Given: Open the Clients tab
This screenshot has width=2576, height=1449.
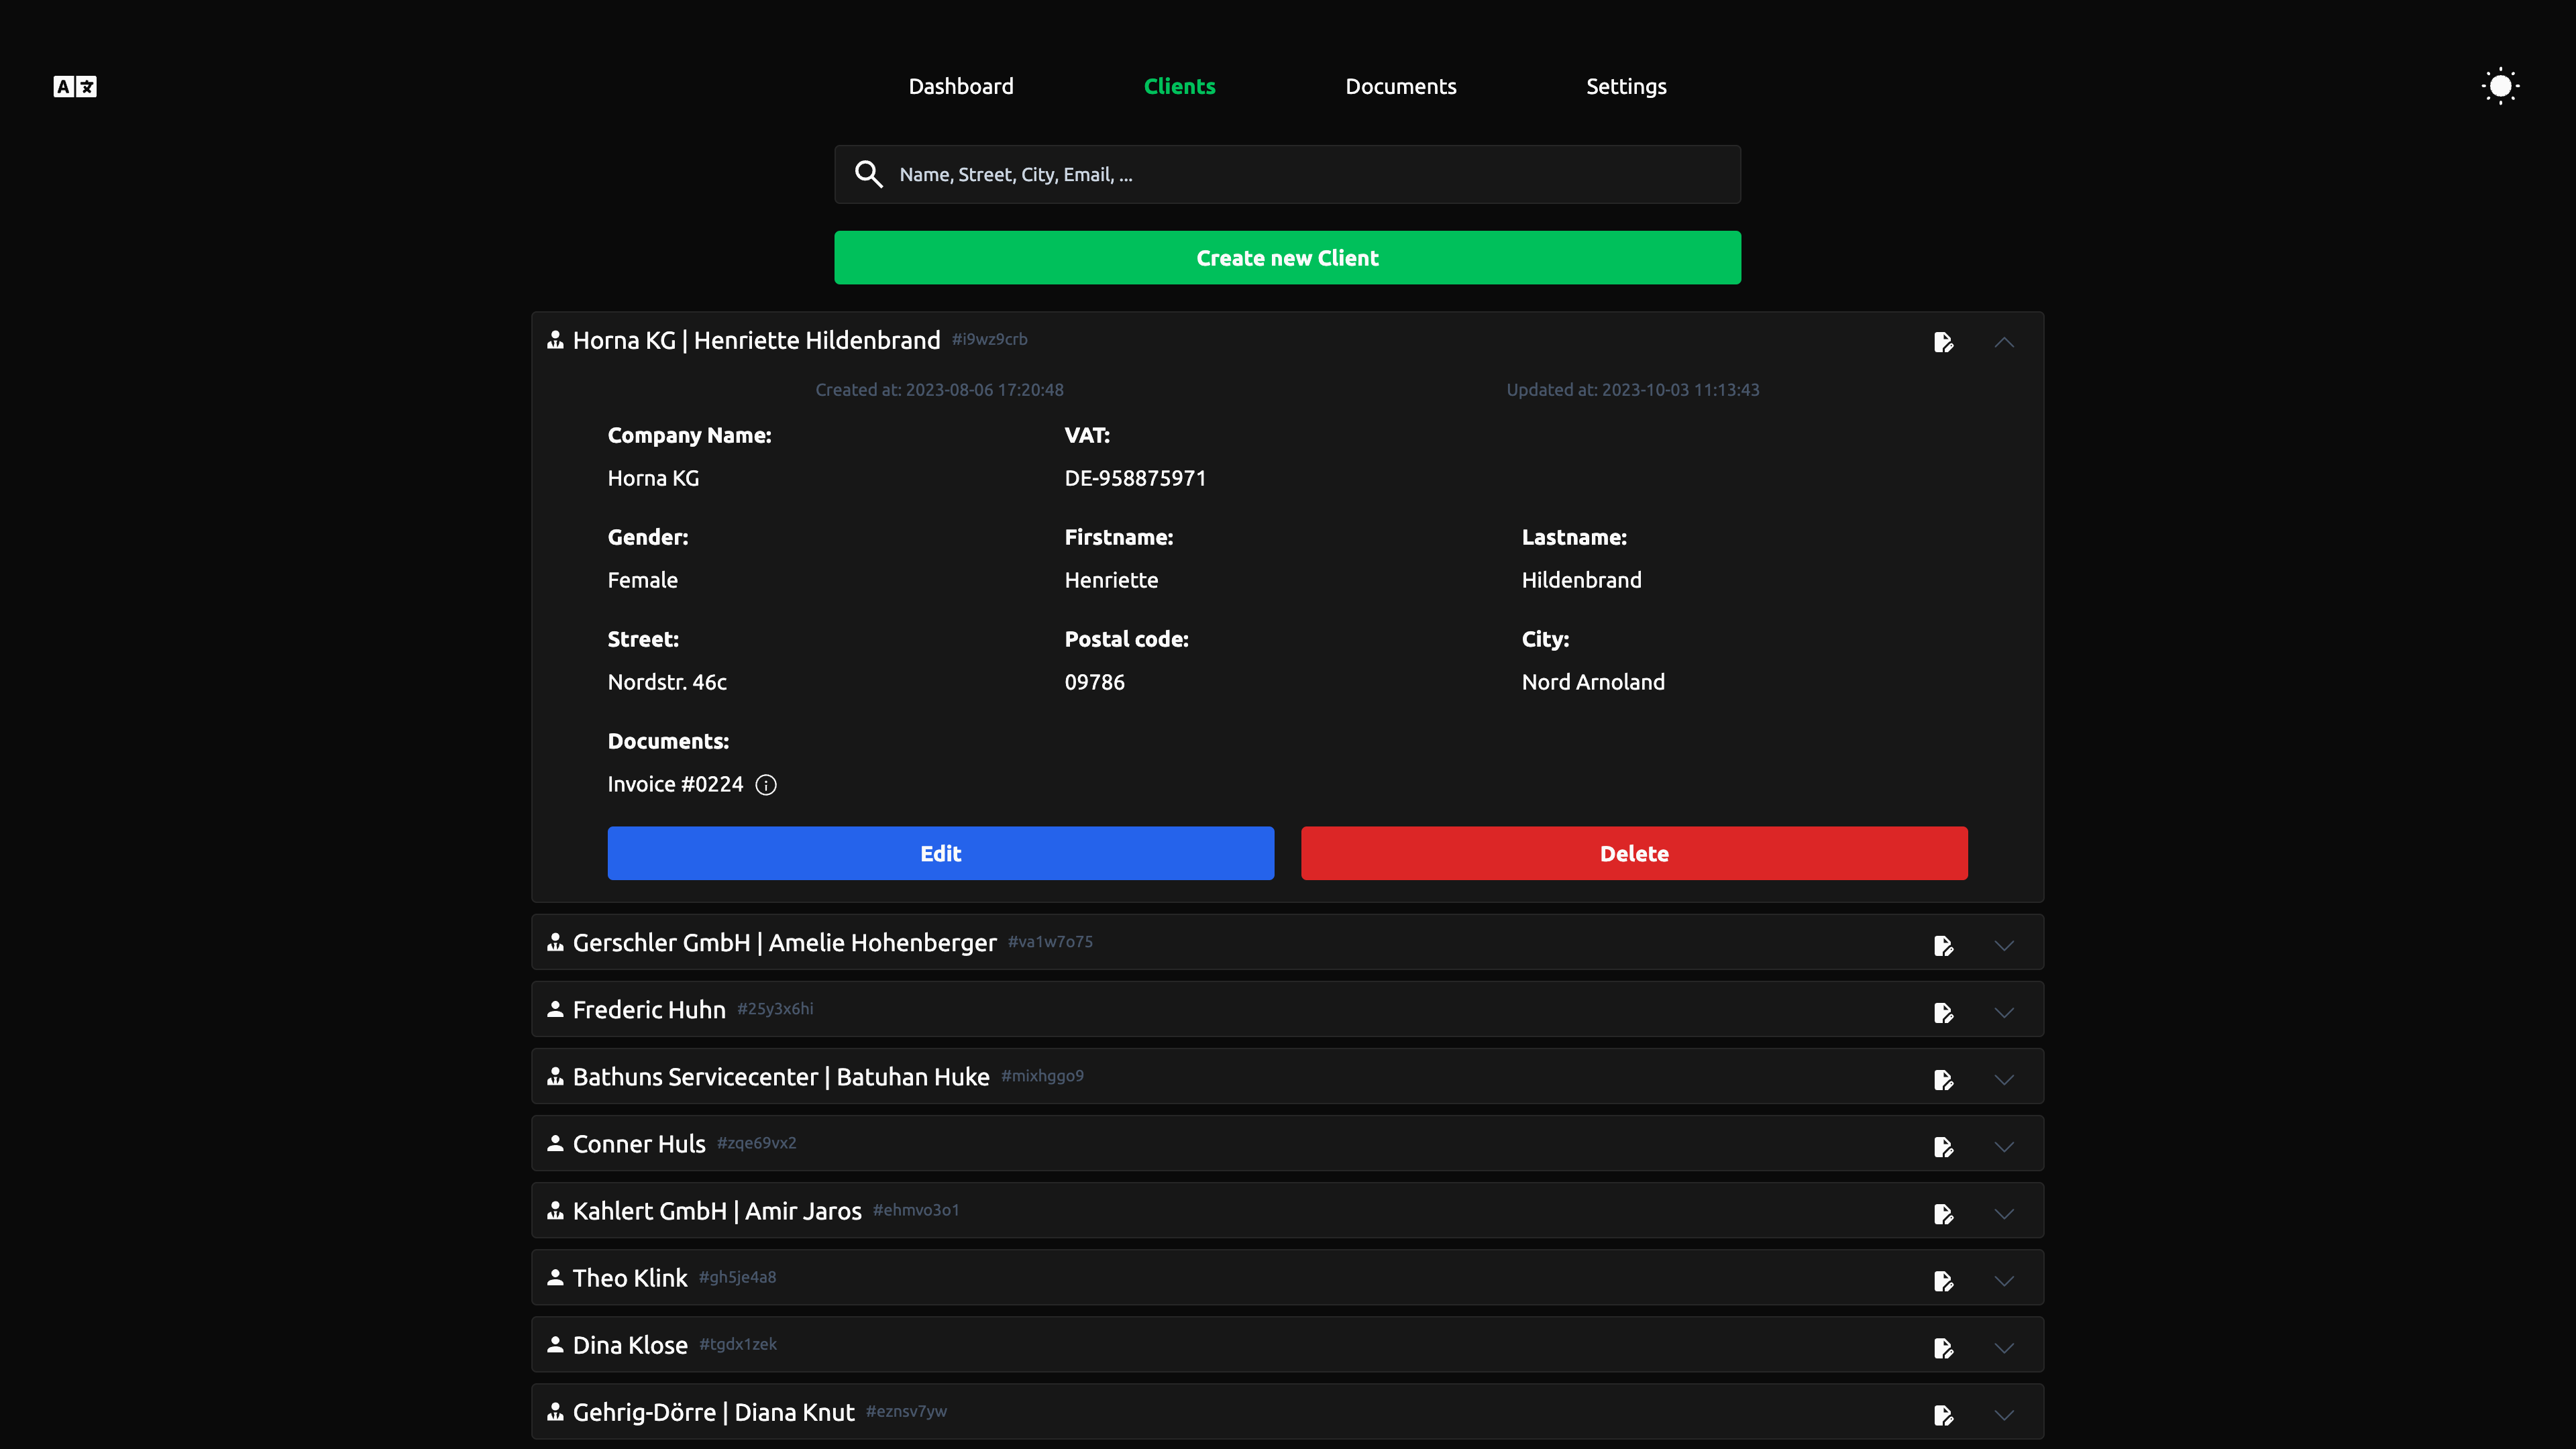Looking at the screenshot, I should (x=1179, y=87).
